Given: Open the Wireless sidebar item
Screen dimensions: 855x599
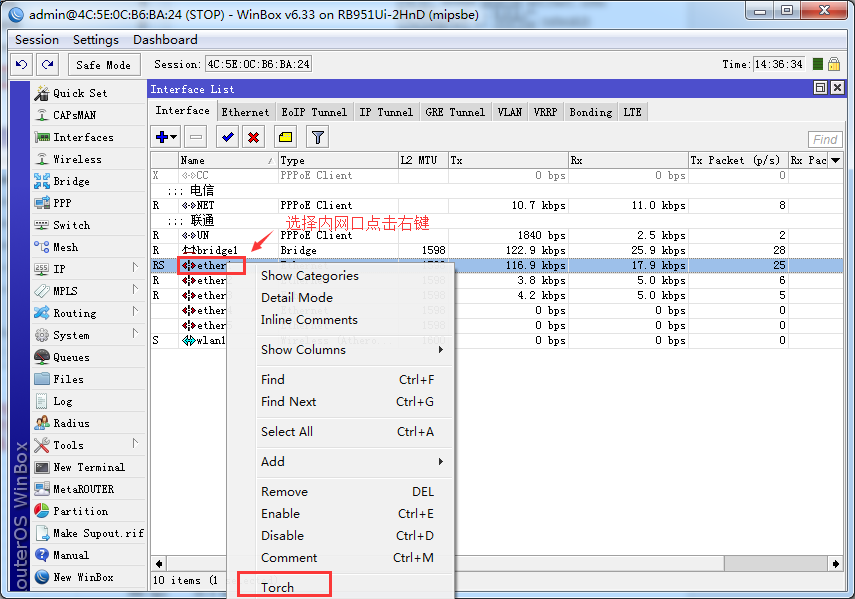Looking at the screenshot, I should (x=89, y=159).
